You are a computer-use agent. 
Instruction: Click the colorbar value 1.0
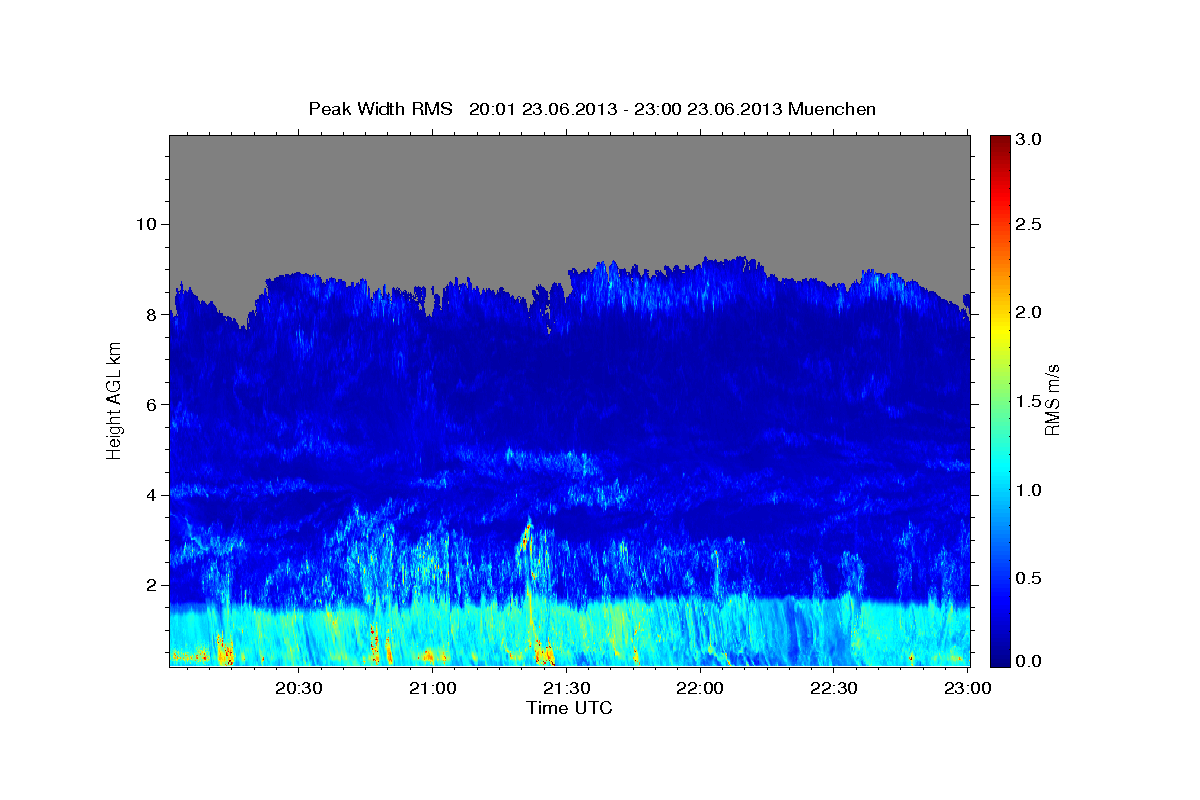coord(1030,490)
